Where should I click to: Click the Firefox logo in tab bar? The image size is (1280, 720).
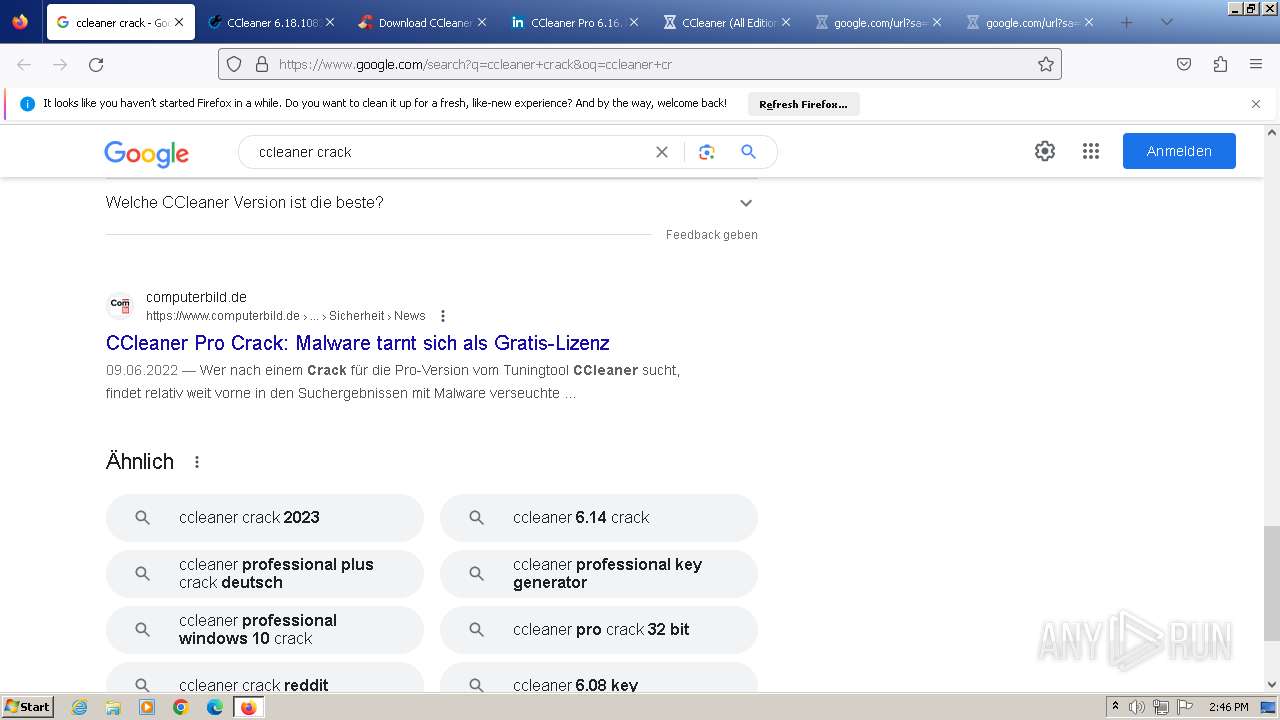pos(20,21)
